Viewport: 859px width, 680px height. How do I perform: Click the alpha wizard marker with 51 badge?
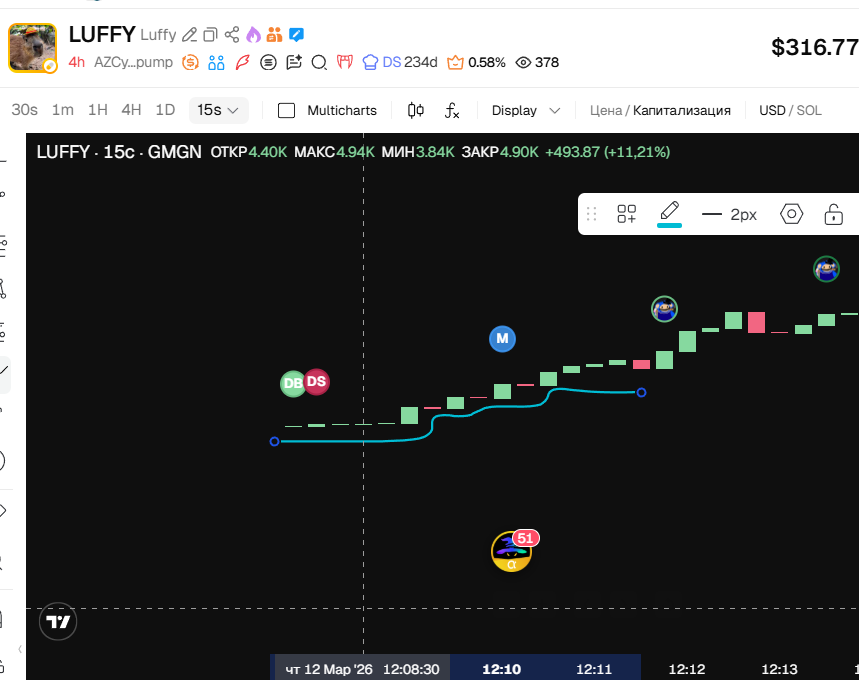[512, 551]
